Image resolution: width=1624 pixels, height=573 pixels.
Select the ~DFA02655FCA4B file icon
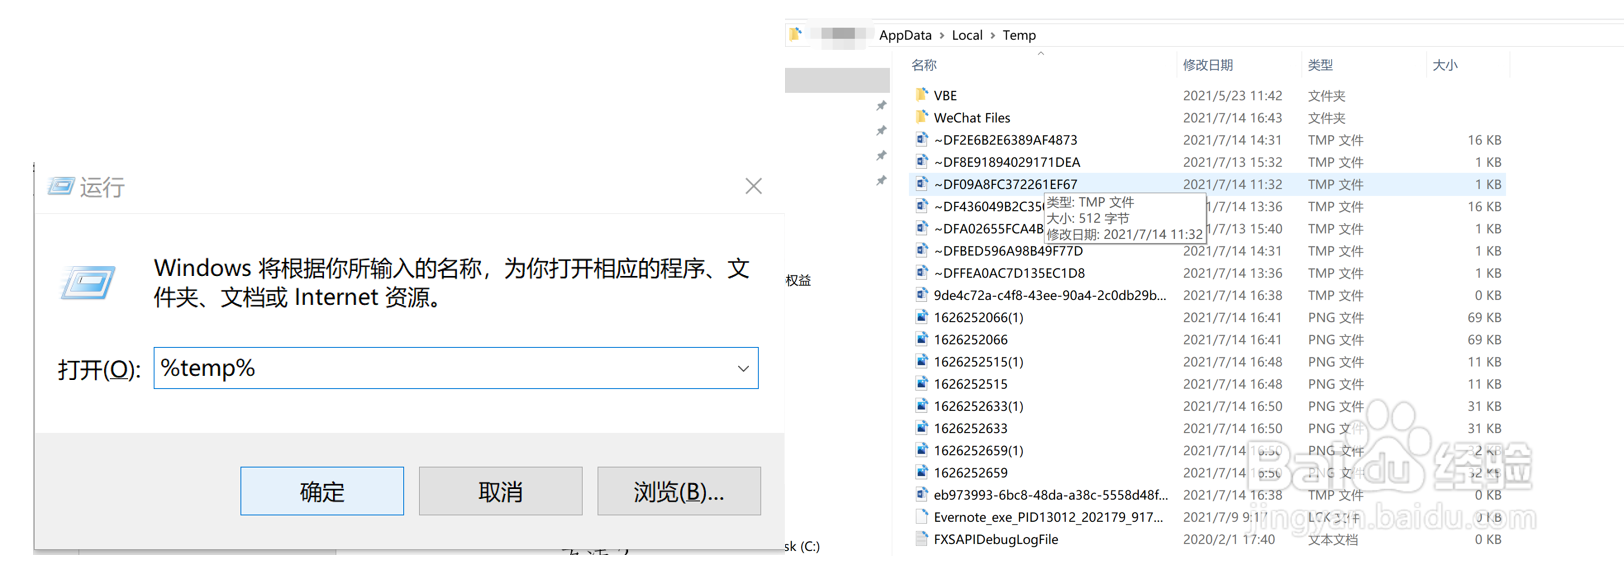click(x=921, y=227)
